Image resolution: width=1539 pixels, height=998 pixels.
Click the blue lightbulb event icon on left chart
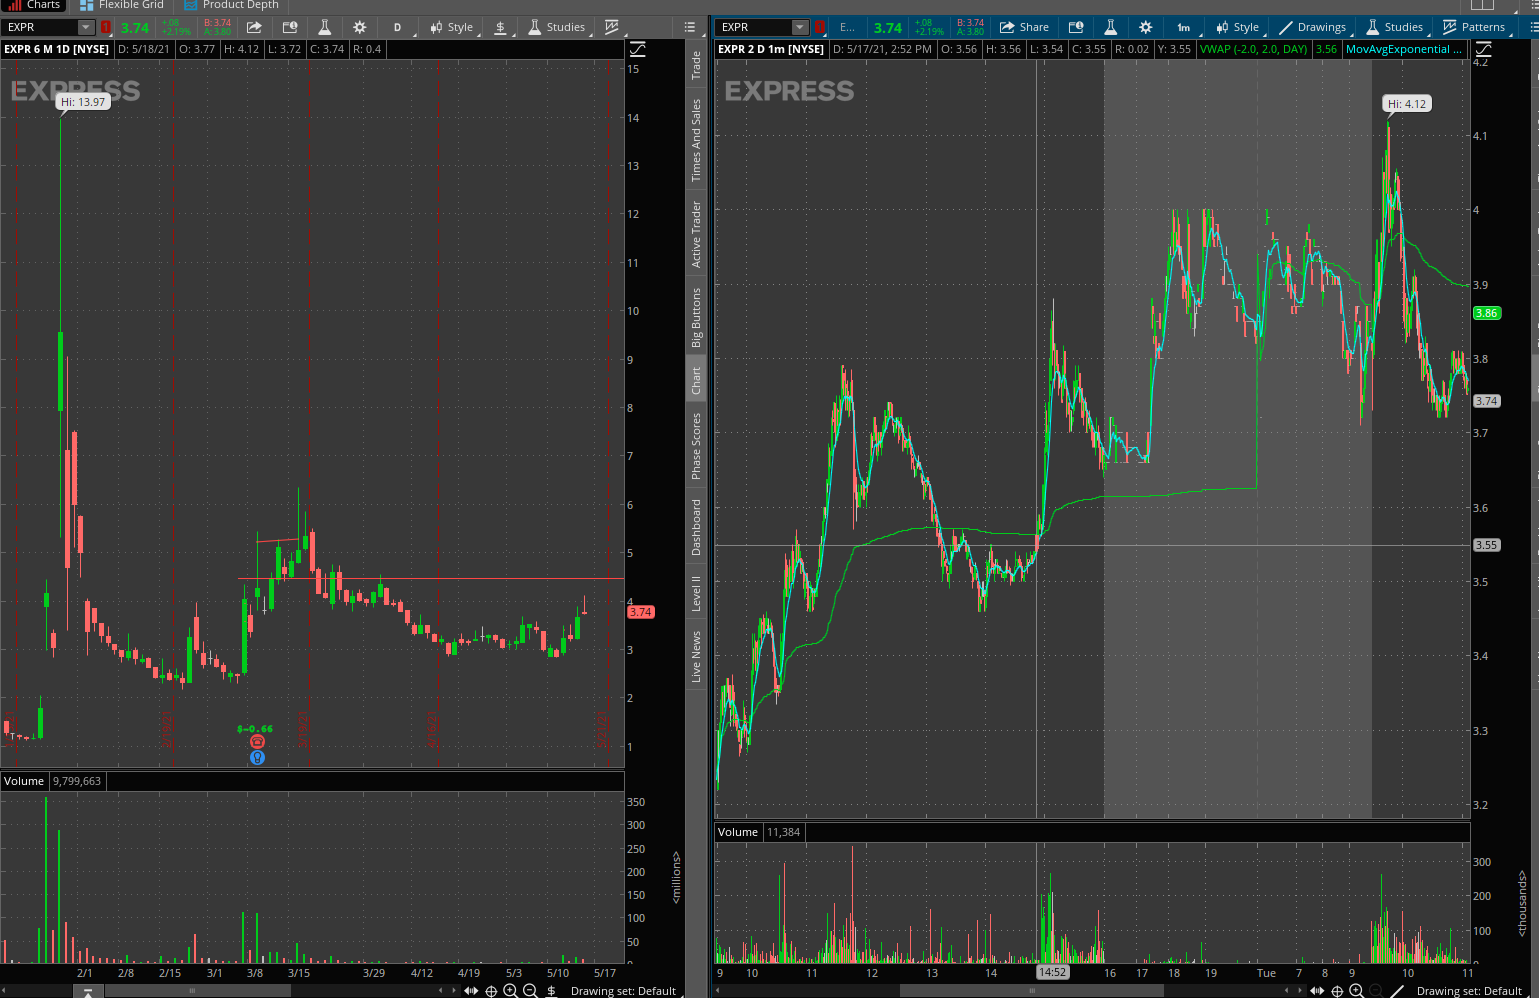coord(257,757)
